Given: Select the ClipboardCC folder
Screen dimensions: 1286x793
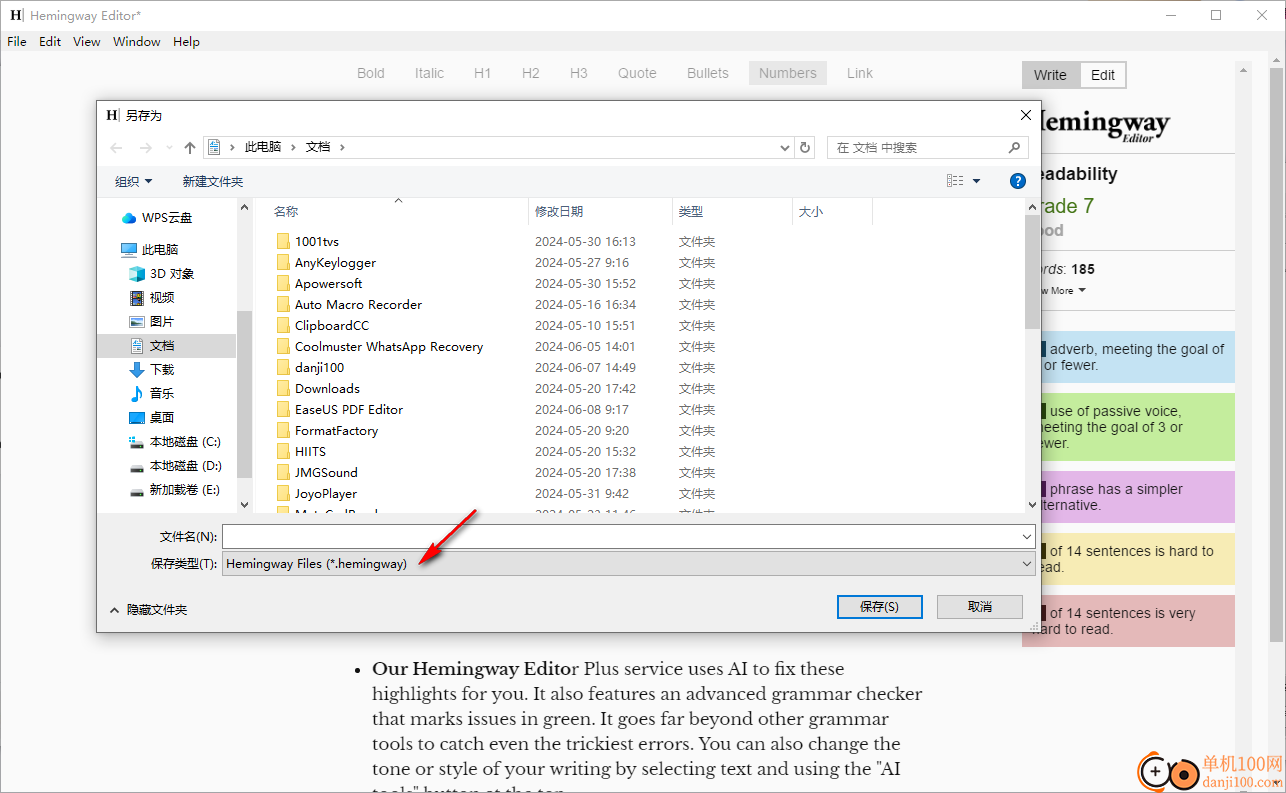Looking at the screenshot, I should click(331, 325).
